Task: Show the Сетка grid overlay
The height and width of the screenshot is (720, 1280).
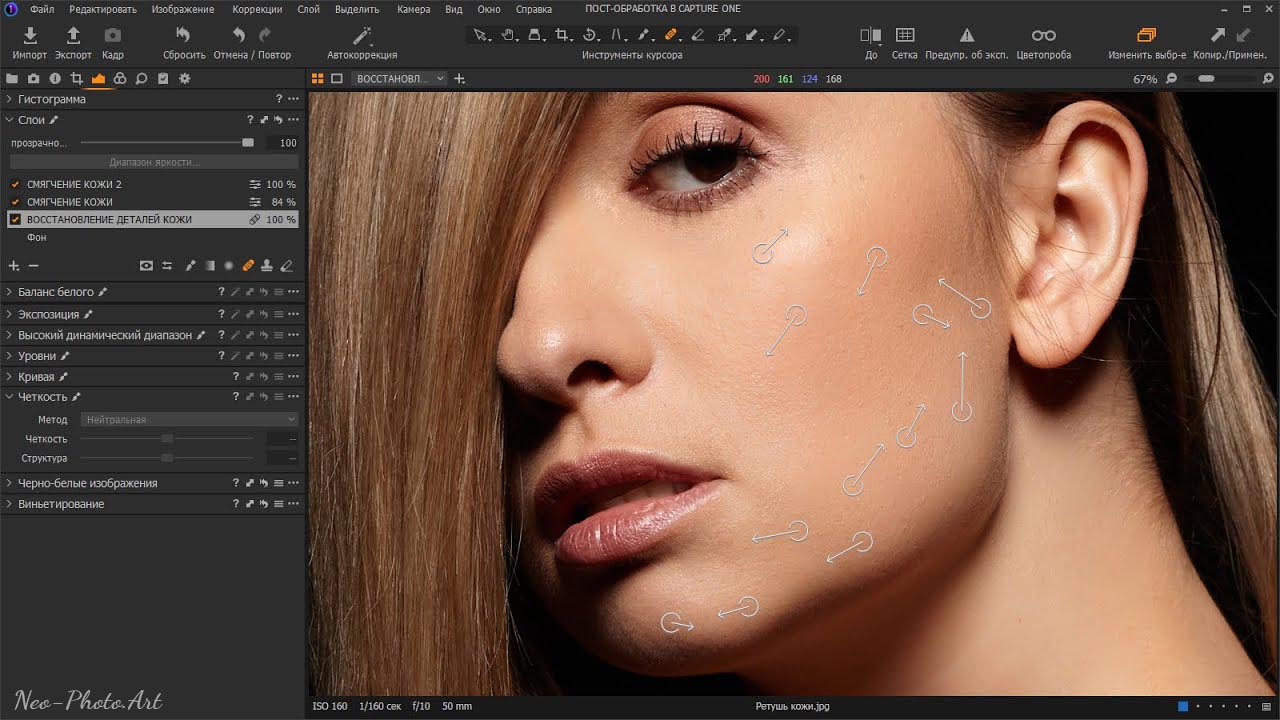Action: [904, 36]
